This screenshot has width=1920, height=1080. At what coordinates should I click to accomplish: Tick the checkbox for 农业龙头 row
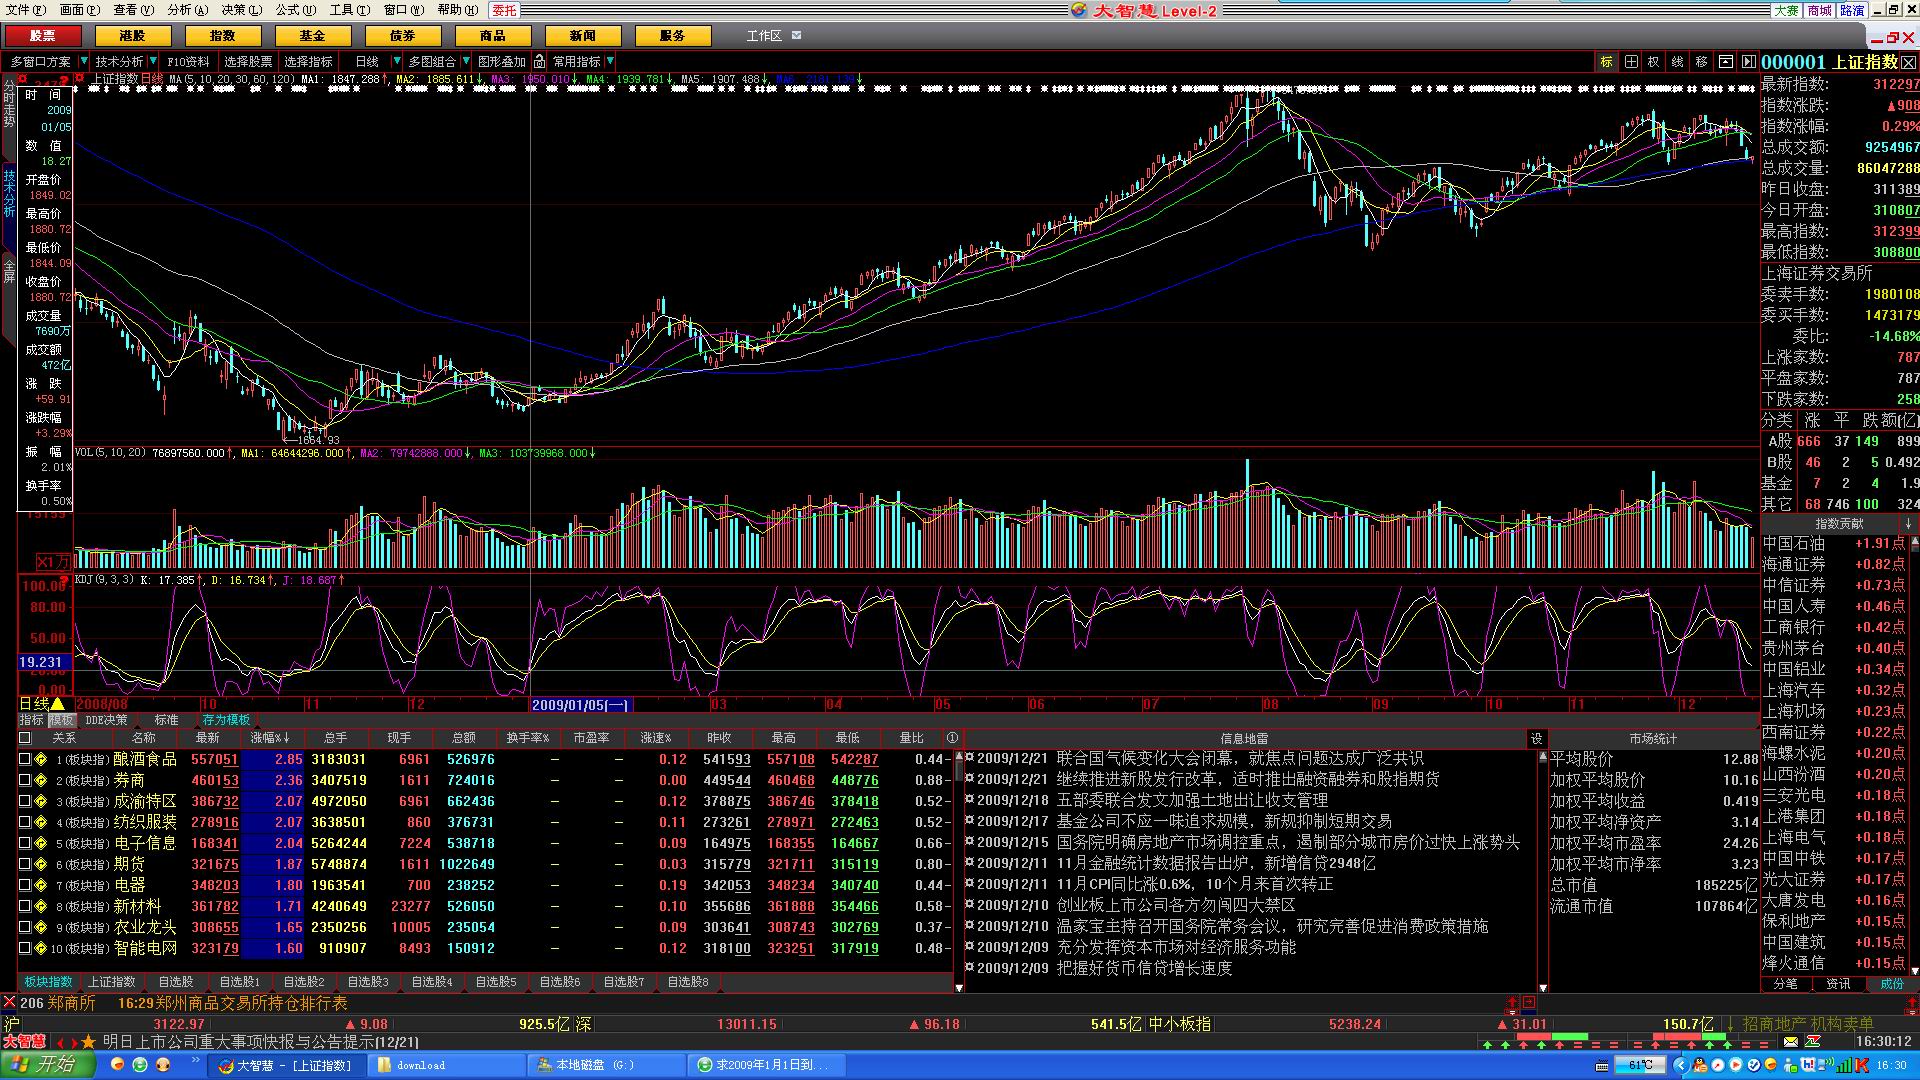(25, 928)
